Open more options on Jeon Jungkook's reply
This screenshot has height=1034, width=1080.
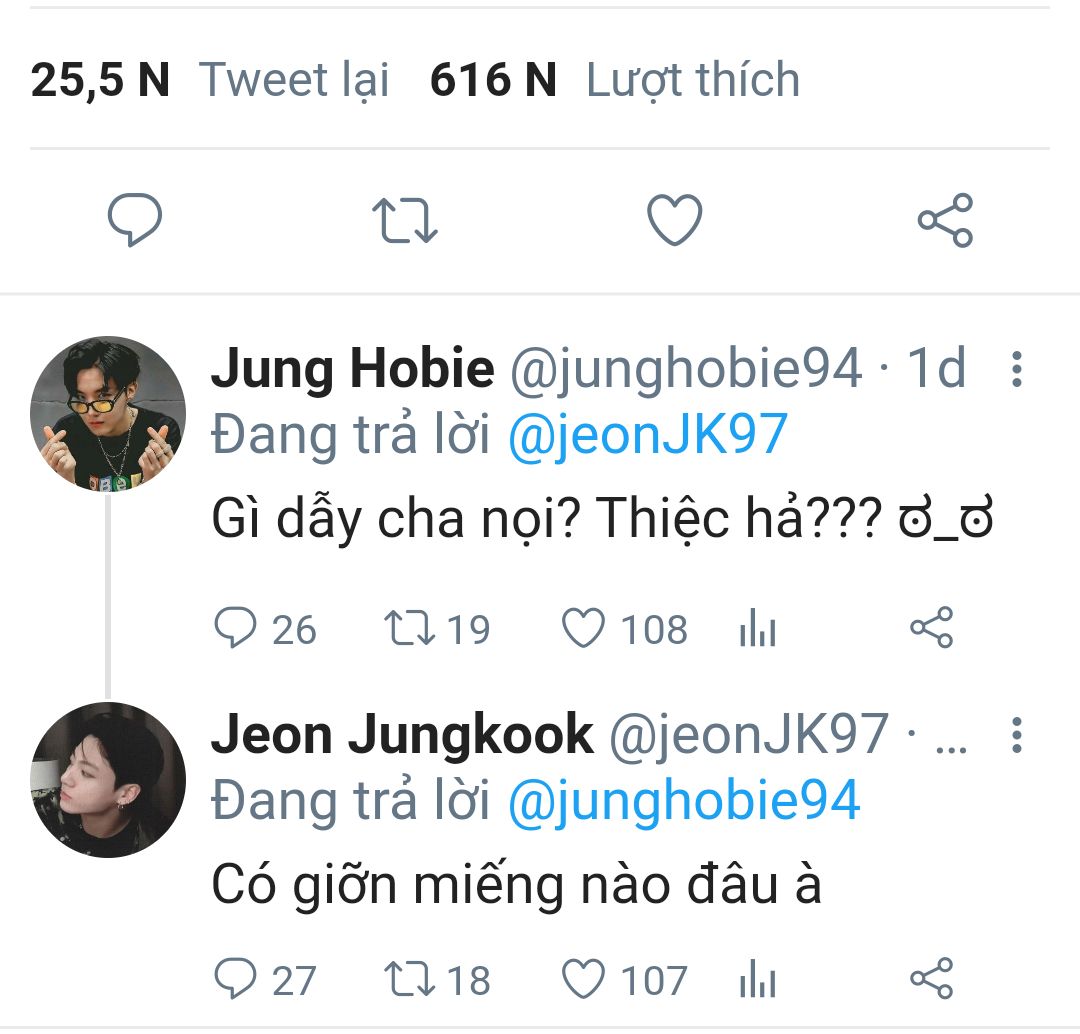(x=1017, y=736)
